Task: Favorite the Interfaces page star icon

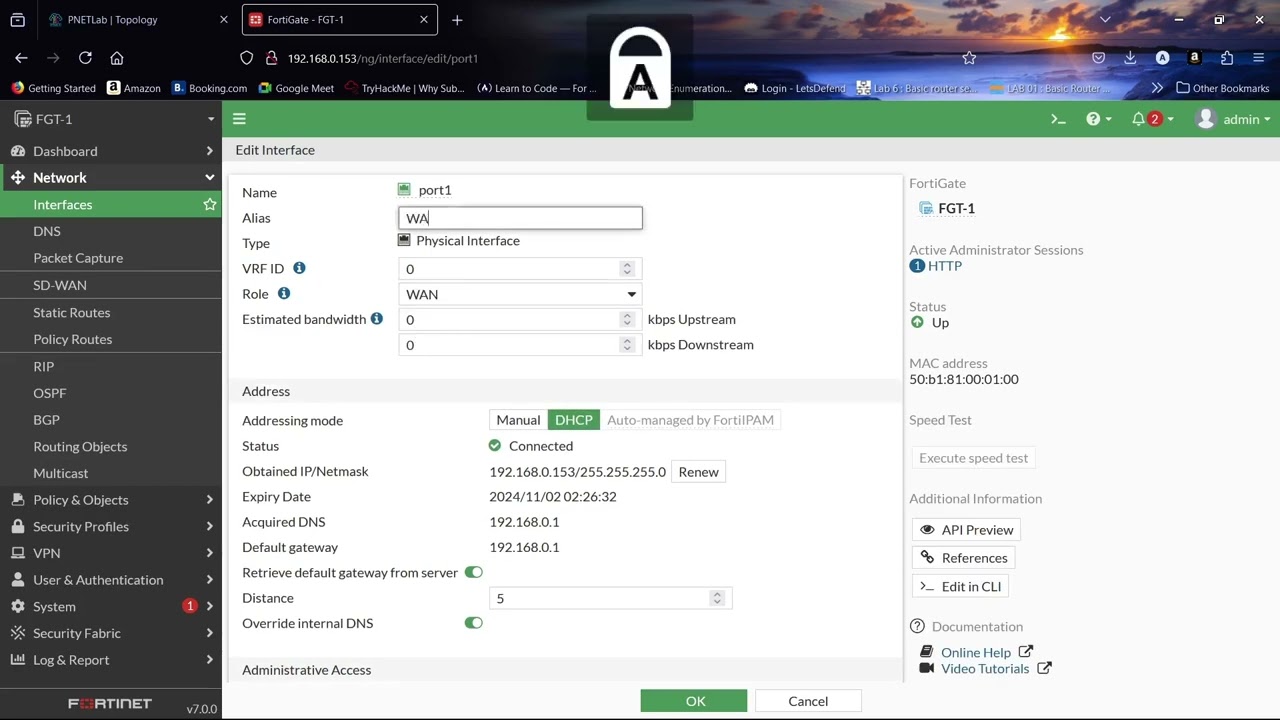Action: point(210,204)
